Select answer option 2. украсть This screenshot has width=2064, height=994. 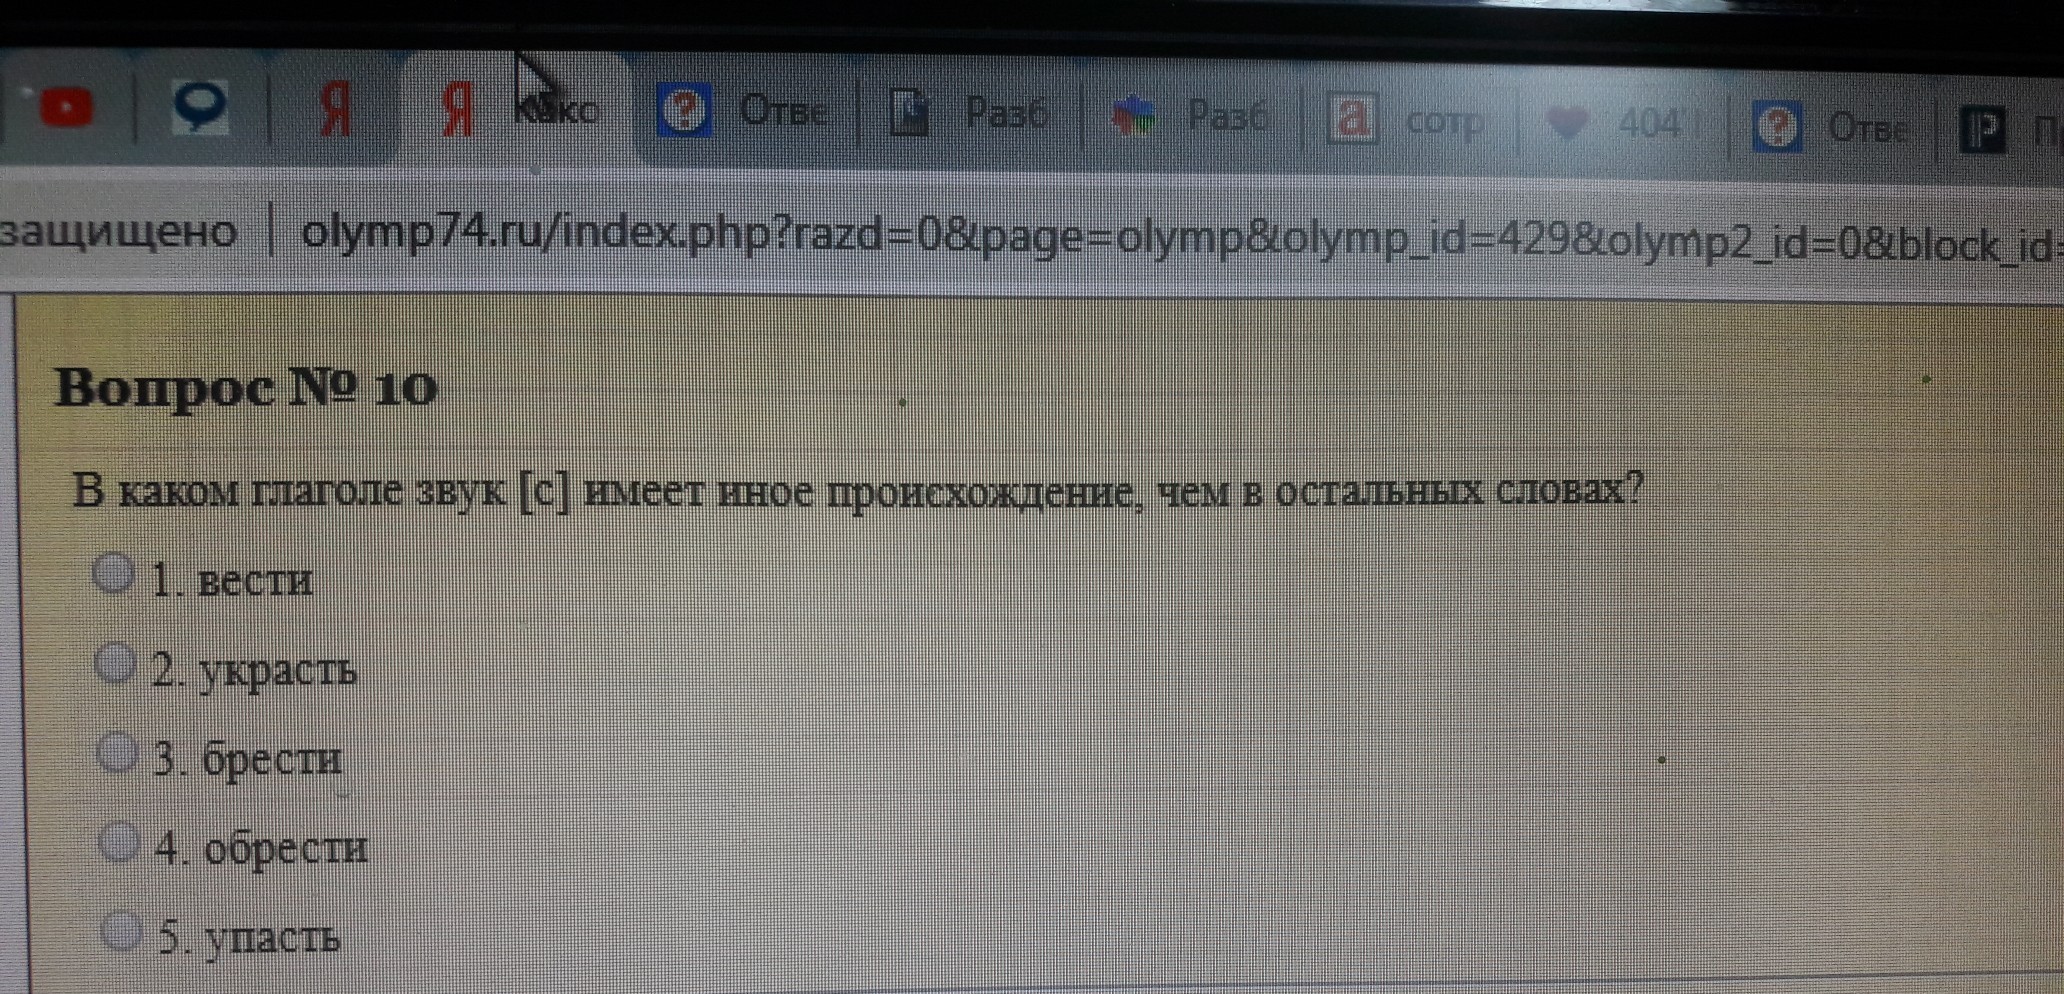116,663
